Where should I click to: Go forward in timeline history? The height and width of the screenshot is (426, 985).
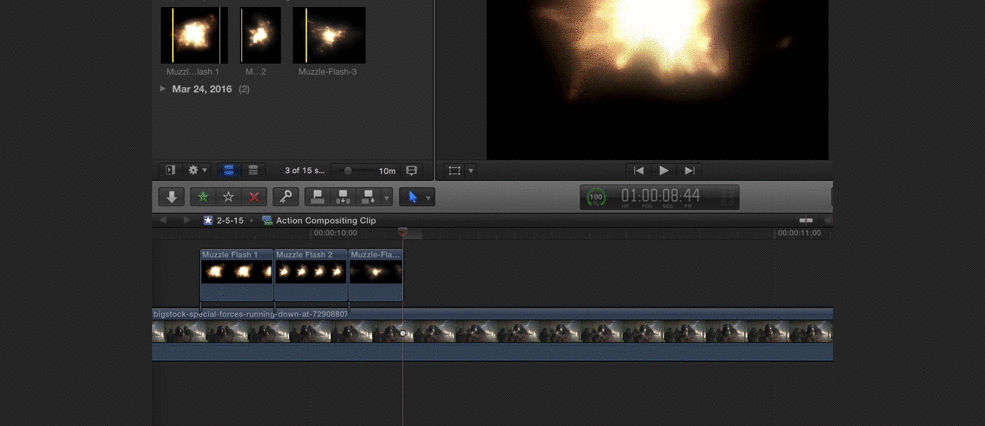click(187, 221)
